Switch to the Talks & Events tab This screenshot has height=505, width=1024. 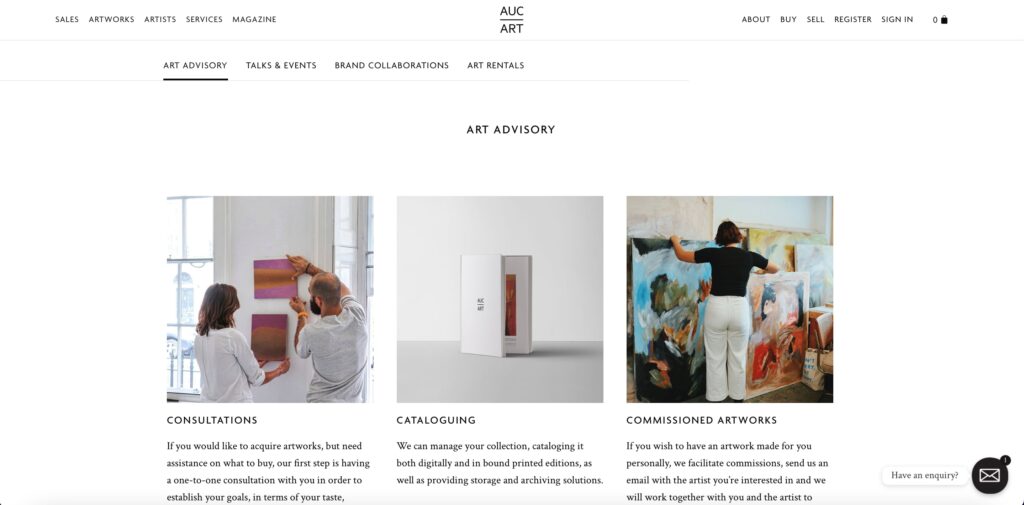point(281,65)
